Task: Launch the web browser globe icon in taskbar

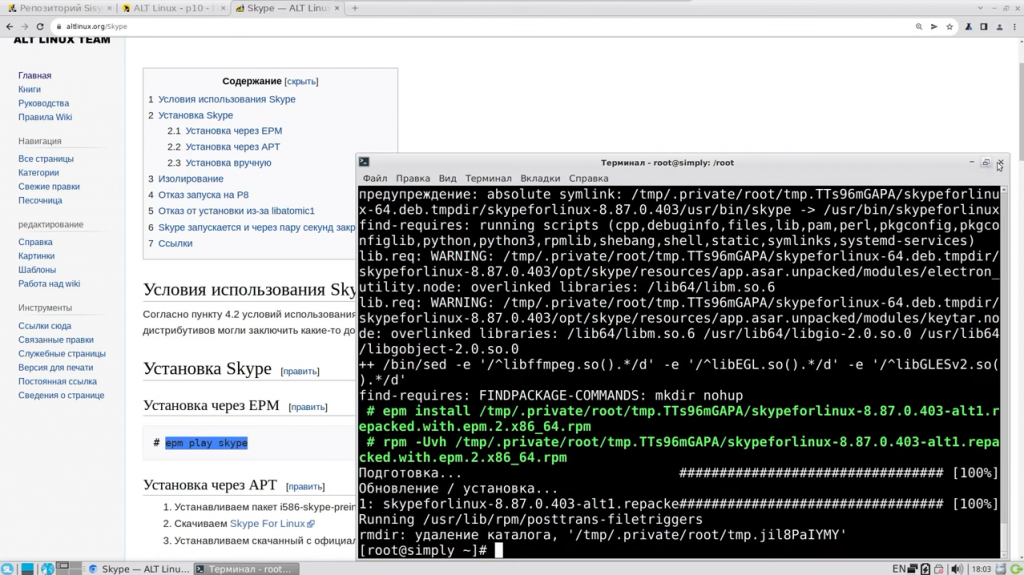Action: 47,568
